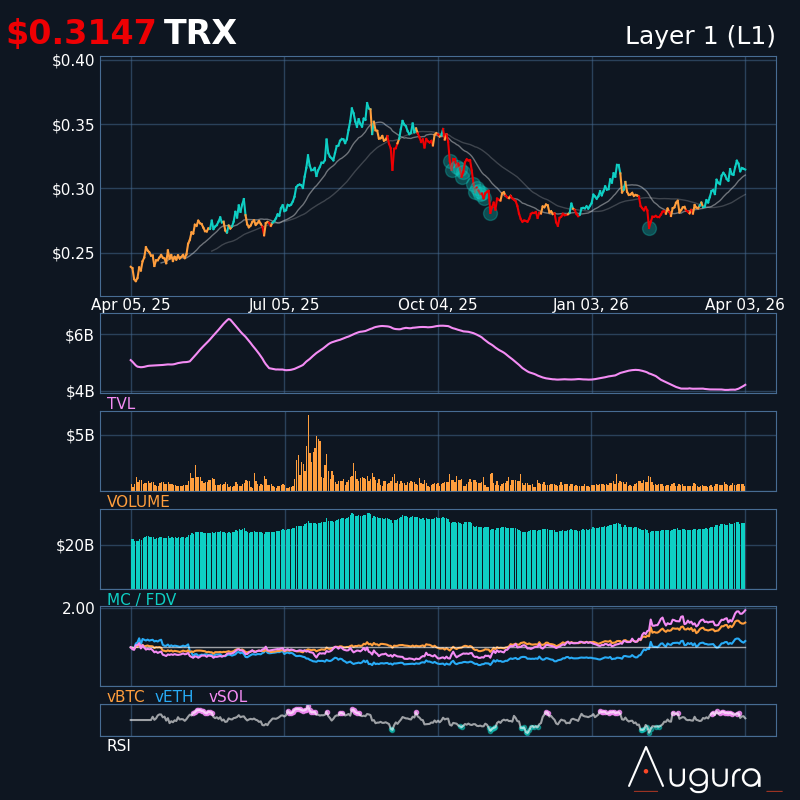Click the $0.30 price axis label

[x=73, y=189]
